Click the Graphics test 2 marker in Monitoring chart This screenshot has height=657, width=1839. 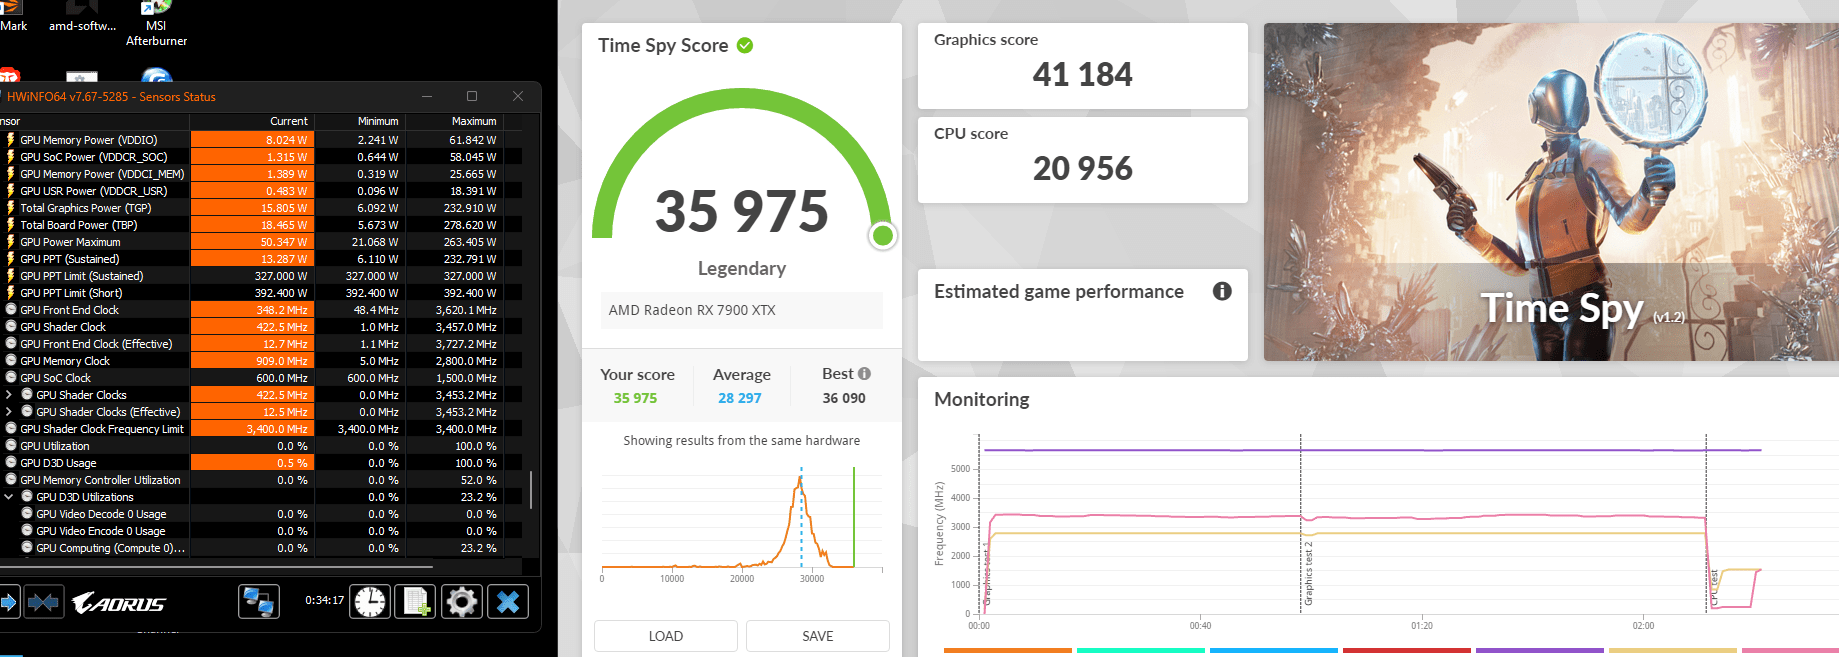pyautogui.click(x=1308, y=574)
